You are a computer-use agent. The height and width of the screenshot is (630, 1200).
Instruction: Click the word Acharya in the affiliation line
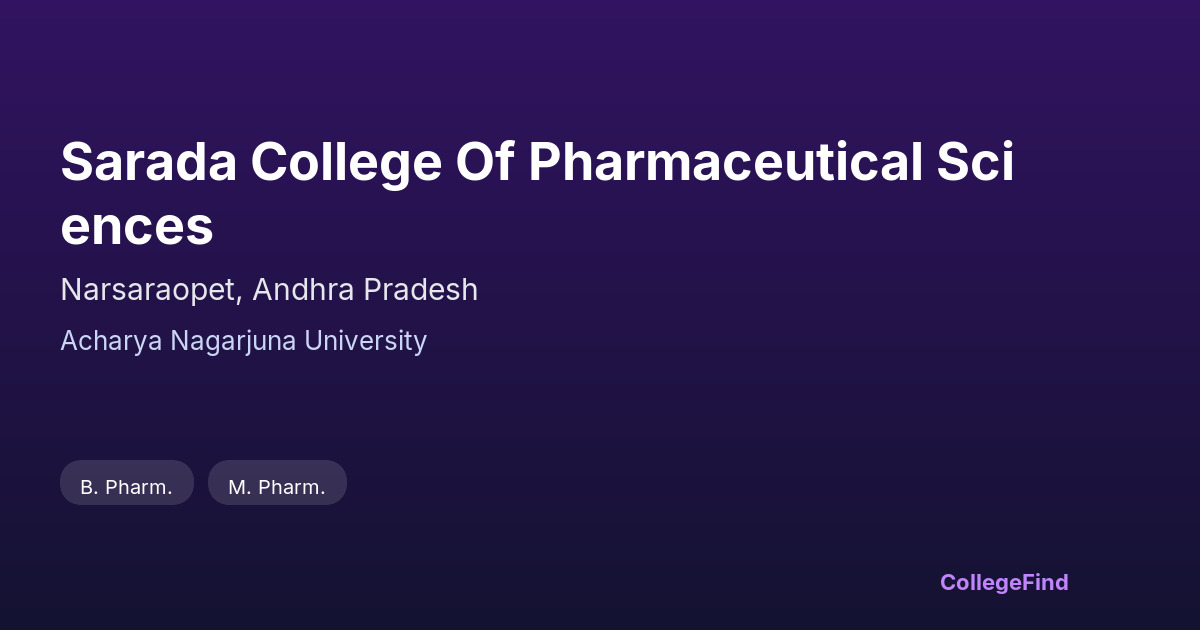point(101,341)
